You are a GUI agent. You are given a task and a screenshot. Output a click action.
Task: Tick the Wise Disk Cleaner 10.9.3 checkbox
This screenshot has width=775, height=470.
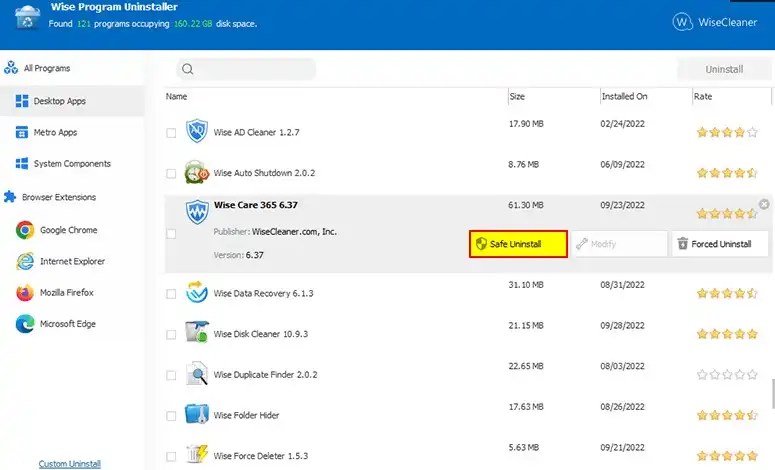point(171,335)
